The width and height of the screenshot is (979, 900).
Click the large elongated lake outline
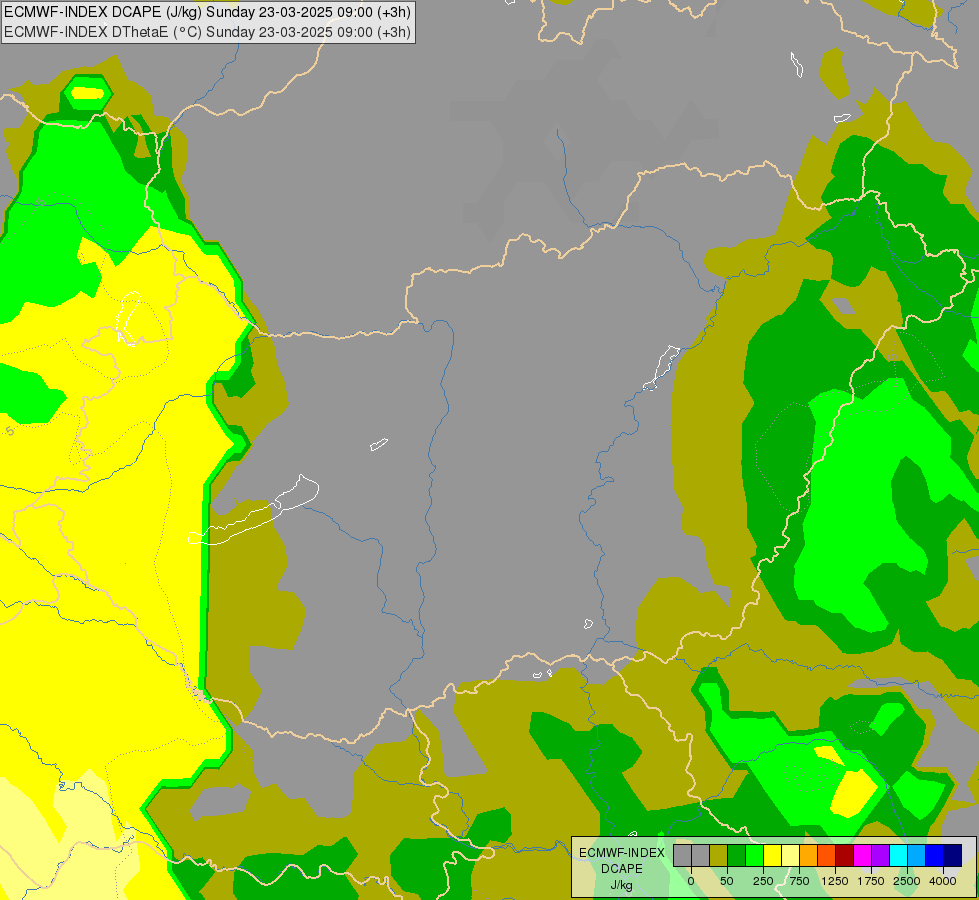[253, 510]
